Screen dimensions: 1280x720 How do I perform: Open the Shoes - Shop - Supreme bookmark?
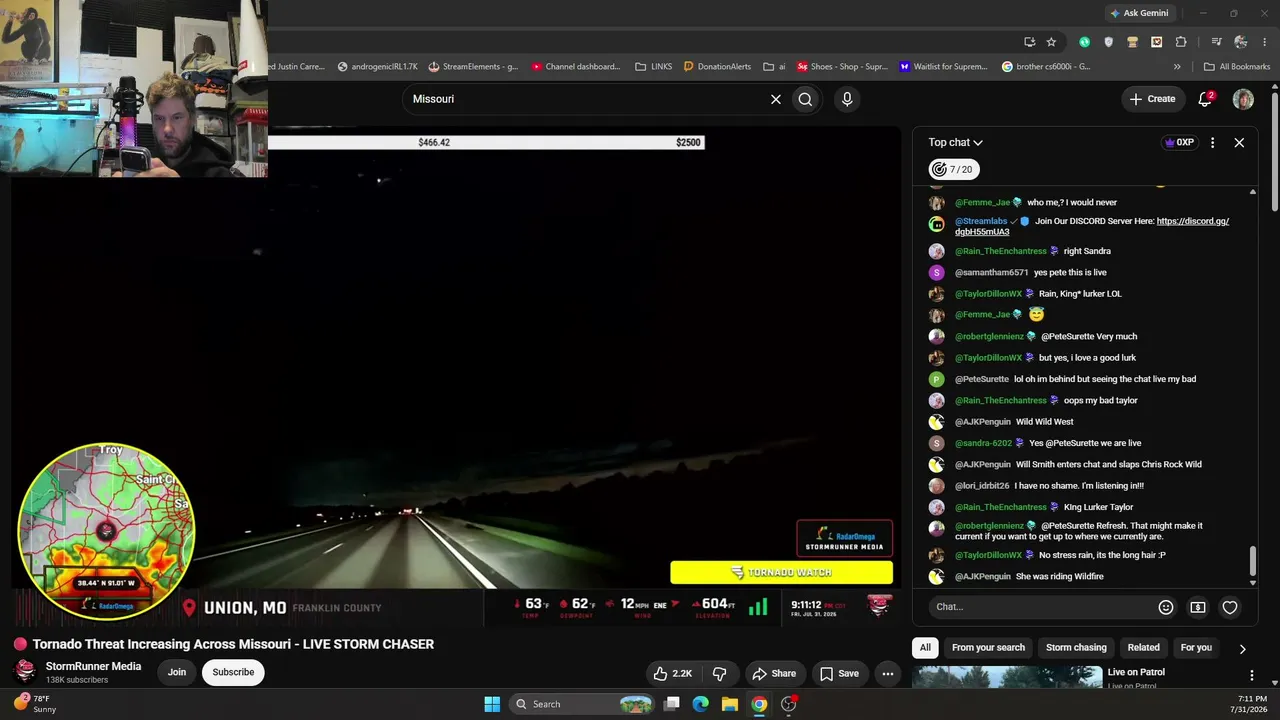842,67
